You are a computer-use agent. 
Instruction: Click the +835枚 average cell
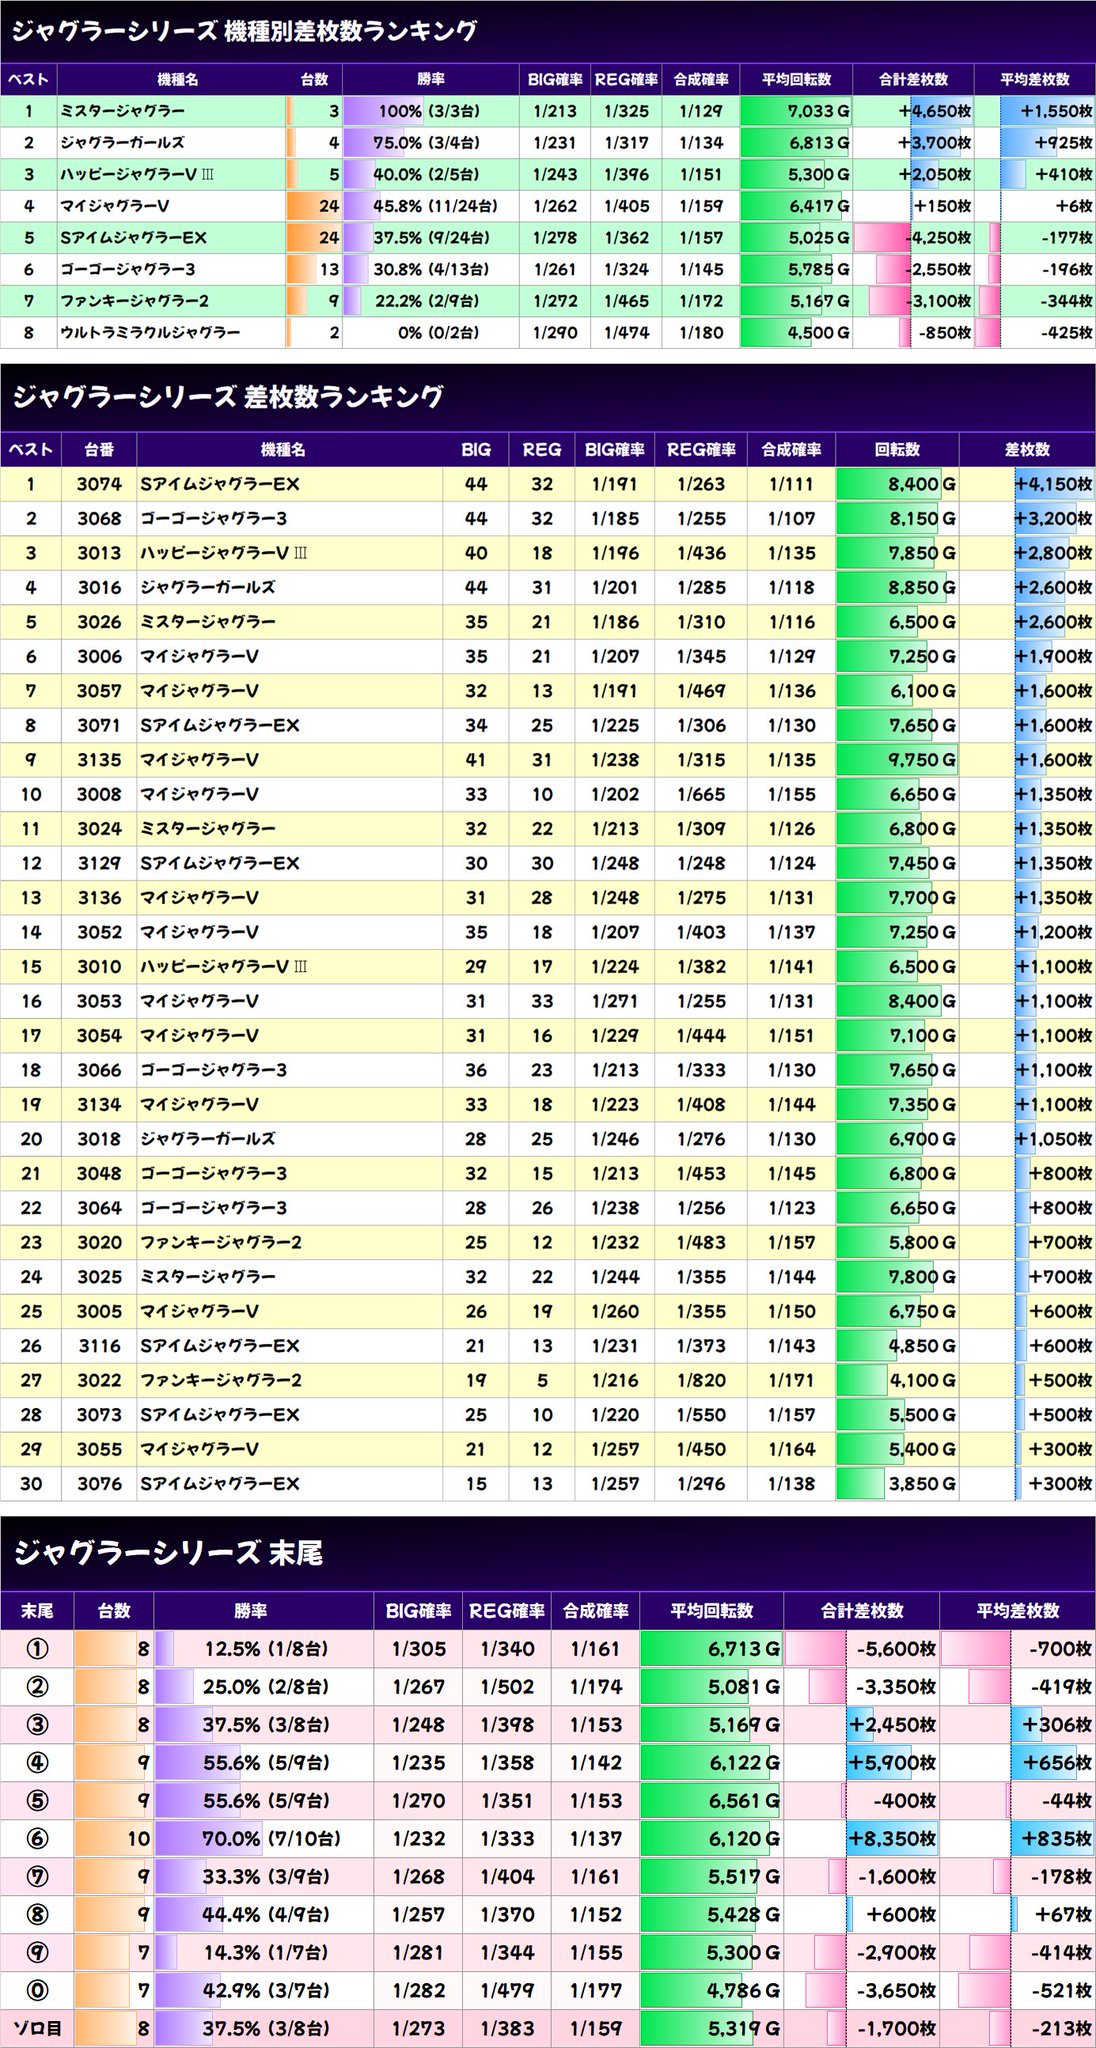coord(1018,1839)
